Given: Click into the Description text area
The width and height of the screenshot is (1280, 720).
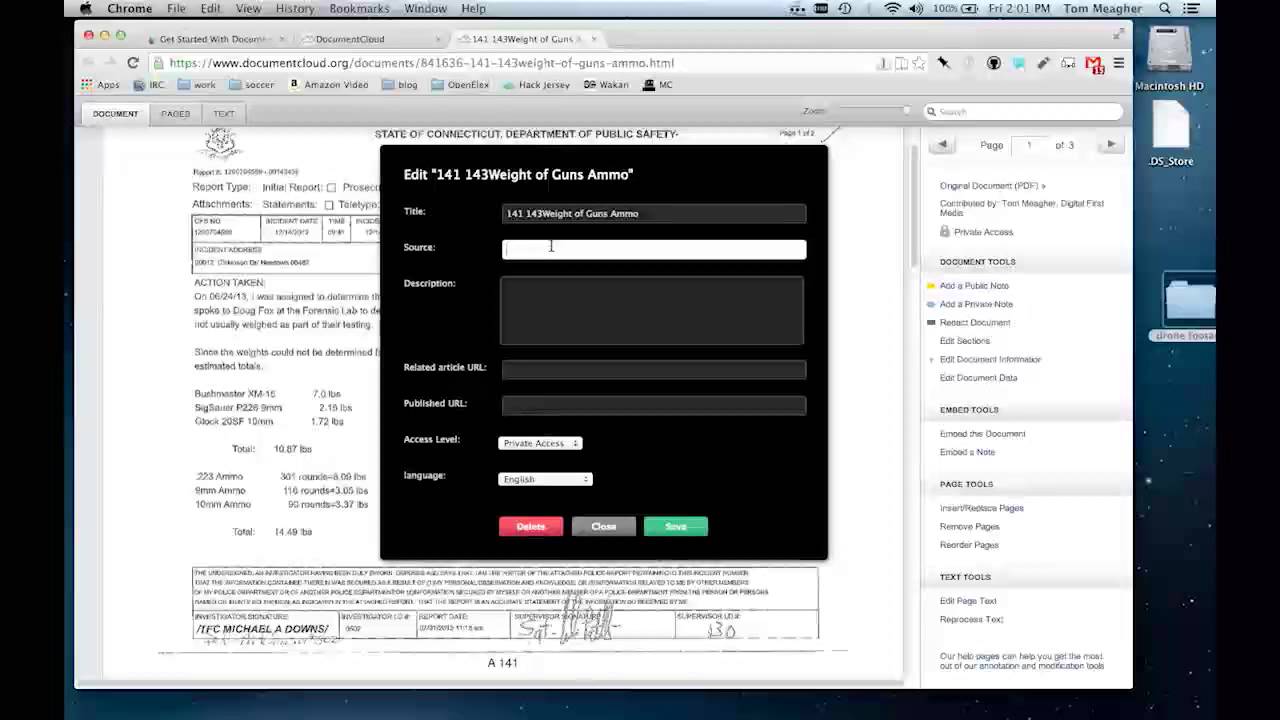Looking at the screenshot, I should [652, 311].
